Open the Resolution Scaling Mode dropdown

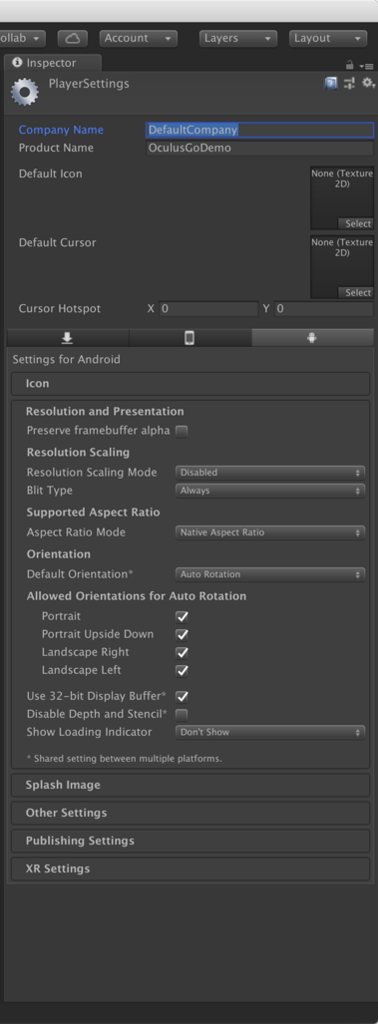(x=270, y=472)
